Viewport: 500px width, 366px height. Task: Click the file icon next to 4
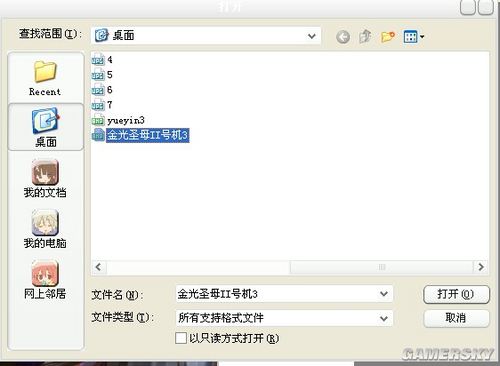pyautogui.click(x=98, y=59)
